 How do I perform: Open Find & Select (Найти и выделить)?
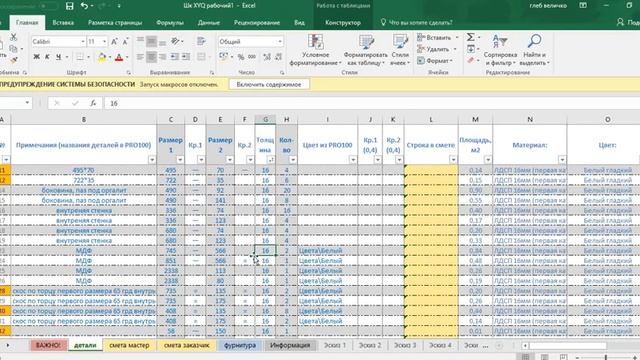[534, 50]
